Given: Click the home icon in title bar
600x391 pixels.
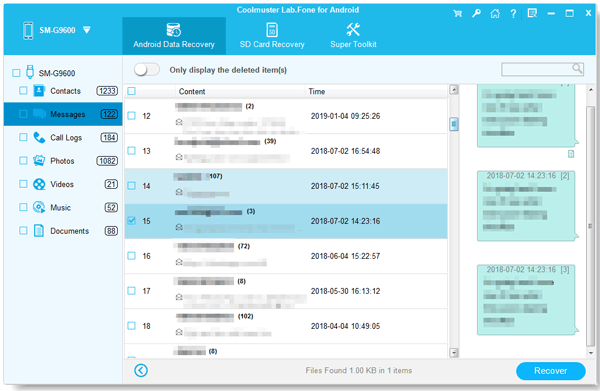Looking at the screenshot, I should (495, 14).
